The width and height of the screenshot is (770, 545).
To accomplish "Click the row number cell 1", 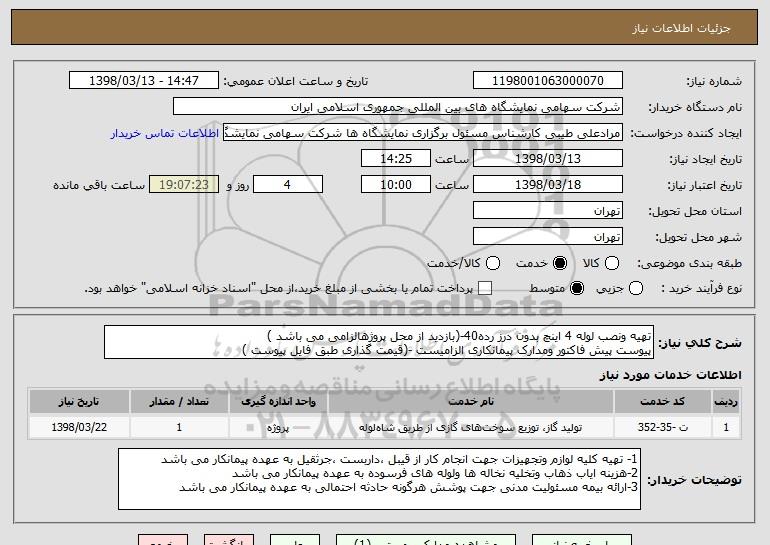I will 726,427.
